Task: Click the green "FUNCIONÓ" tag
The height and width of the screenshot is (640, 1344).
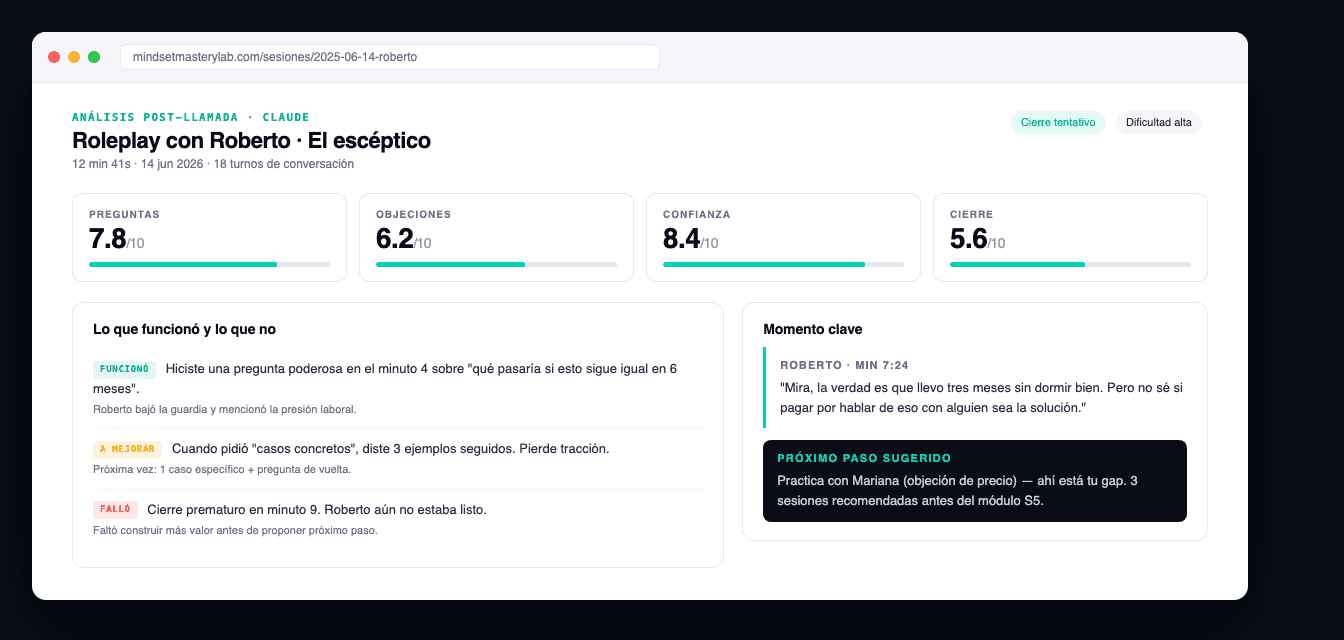Action: tap(124, 369)
